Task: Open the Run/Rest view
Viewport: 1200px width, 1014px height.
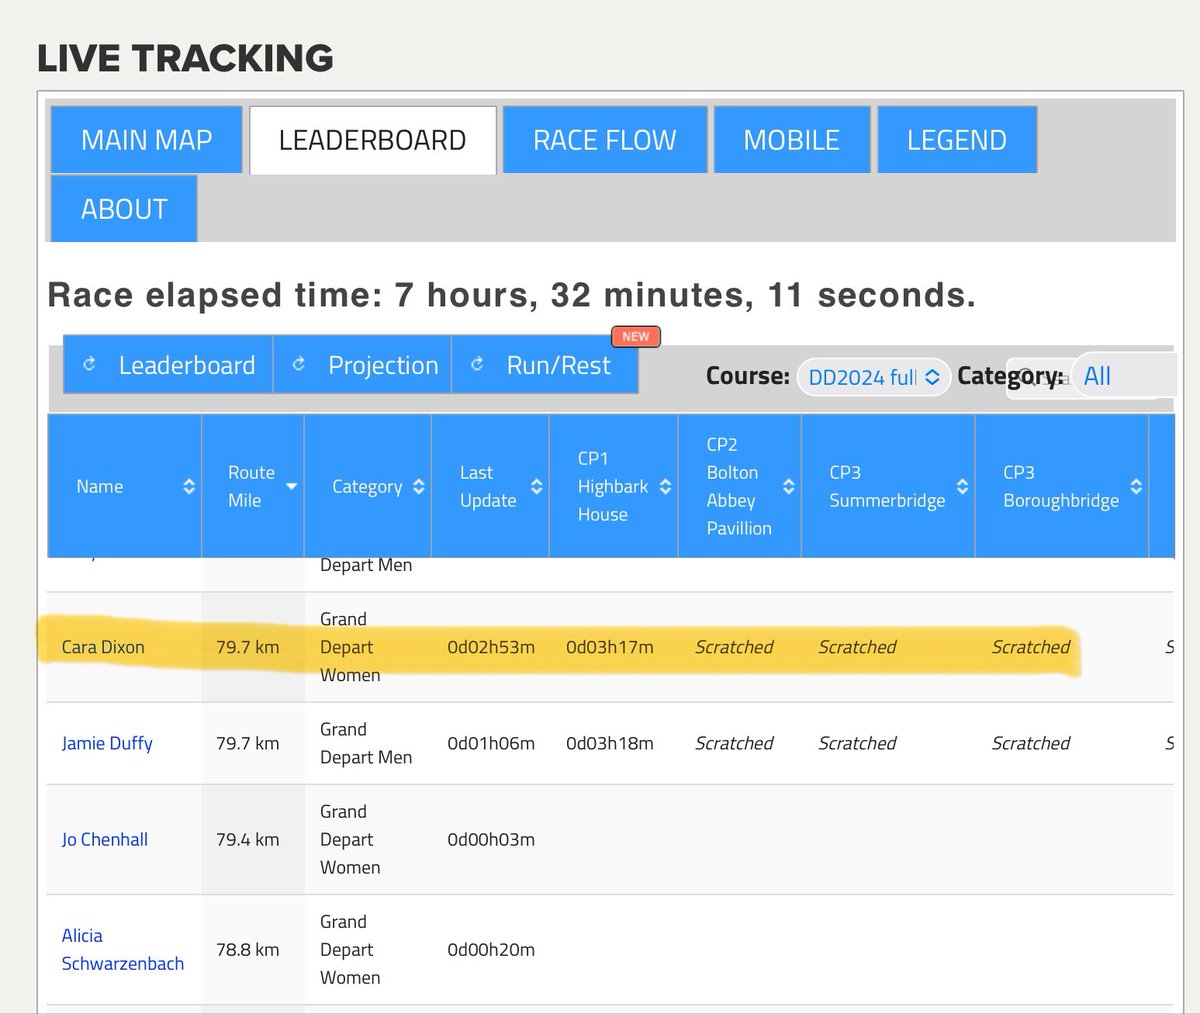Action: click(x=545, y=365)
